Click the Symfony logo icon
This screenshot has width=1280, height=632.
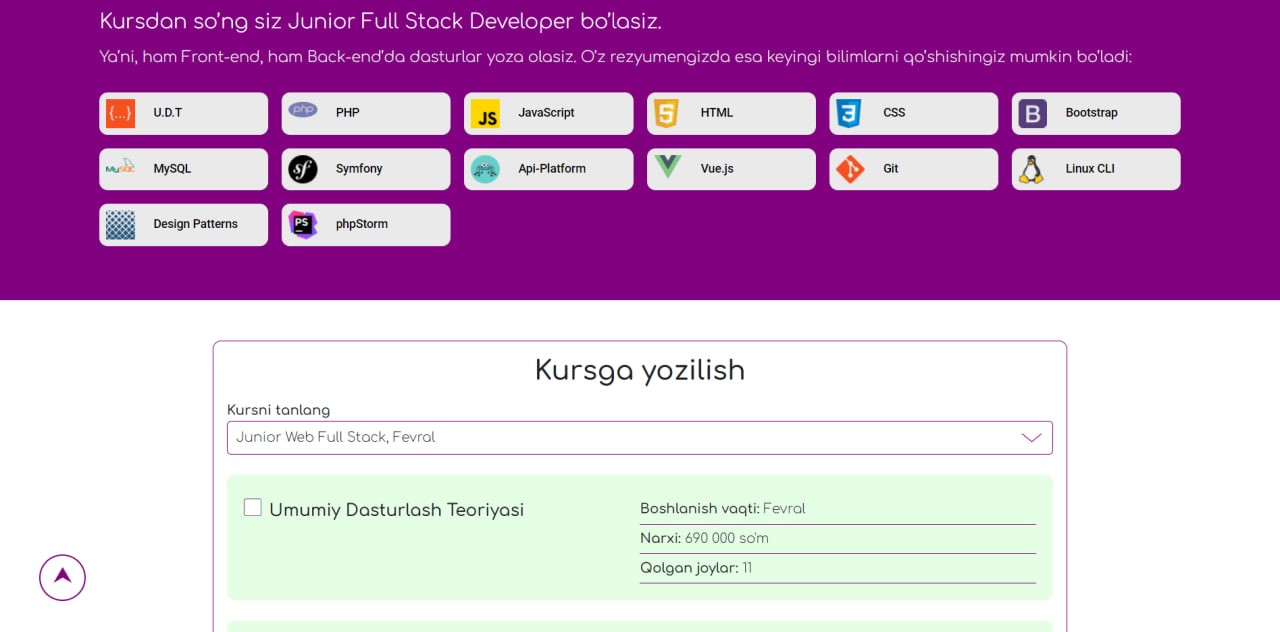coord(303,168)
